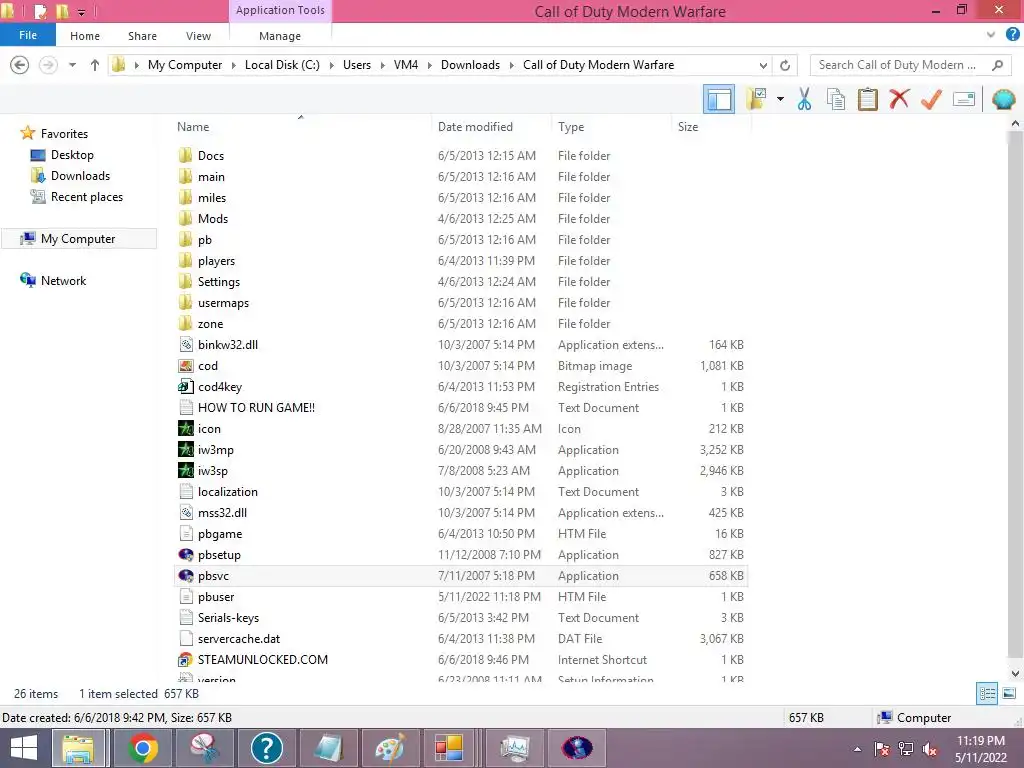Open the Manage ribbon tab

280,36
